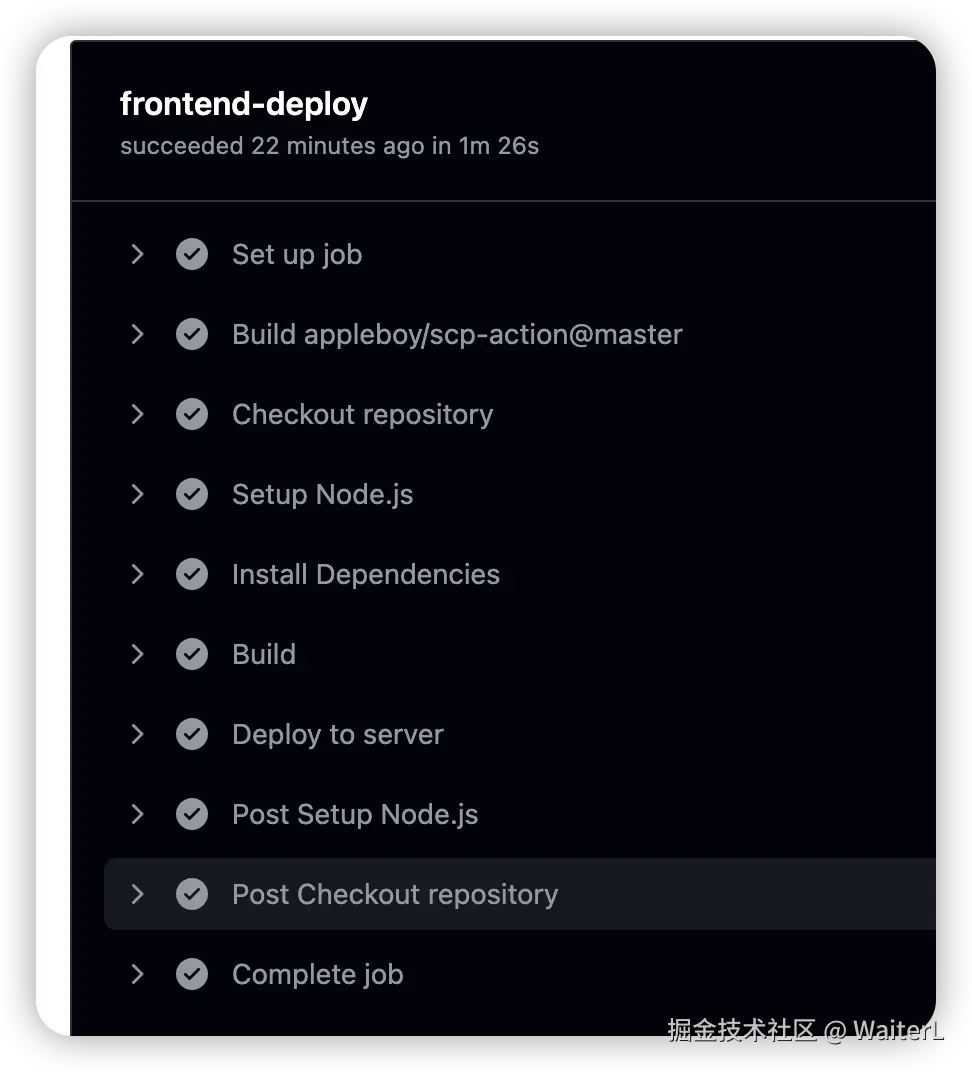
Task: Click success check icon beside Complete job
Action: [192, 974]
